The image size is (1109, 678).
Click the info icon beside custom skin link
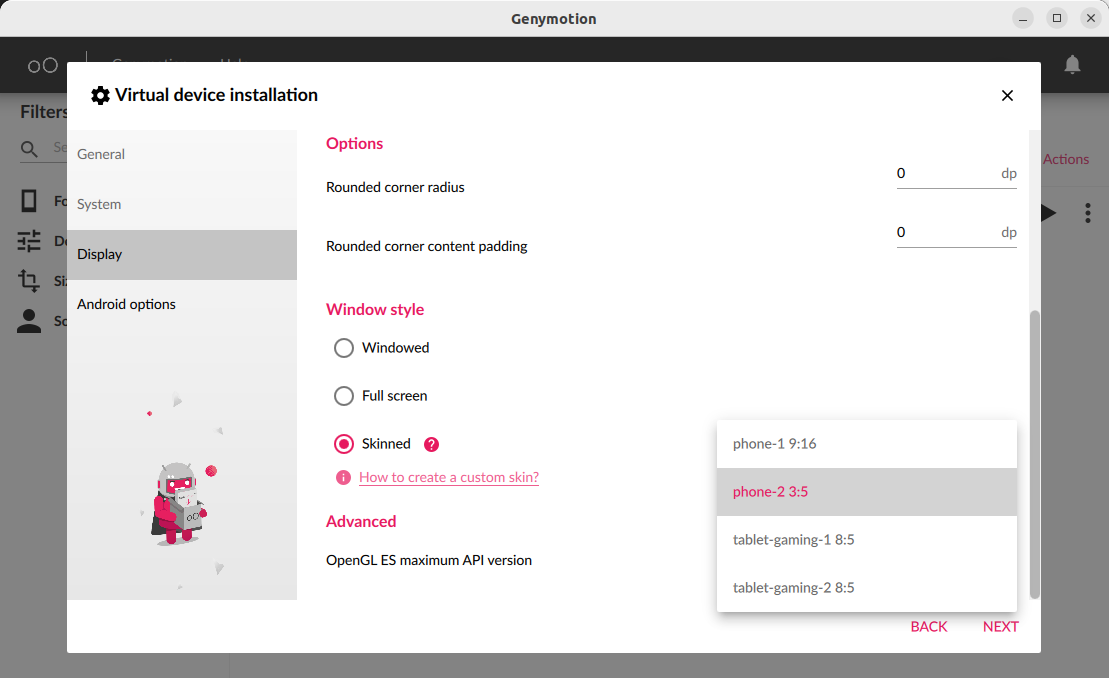[343, 478]
